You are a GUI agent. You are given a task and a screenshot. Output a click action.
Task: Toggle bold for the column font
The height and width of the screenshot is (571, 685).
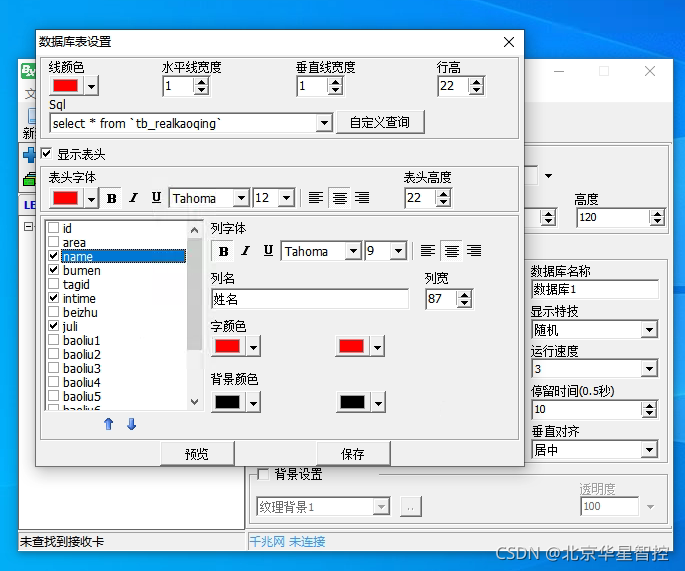point(224,251)
